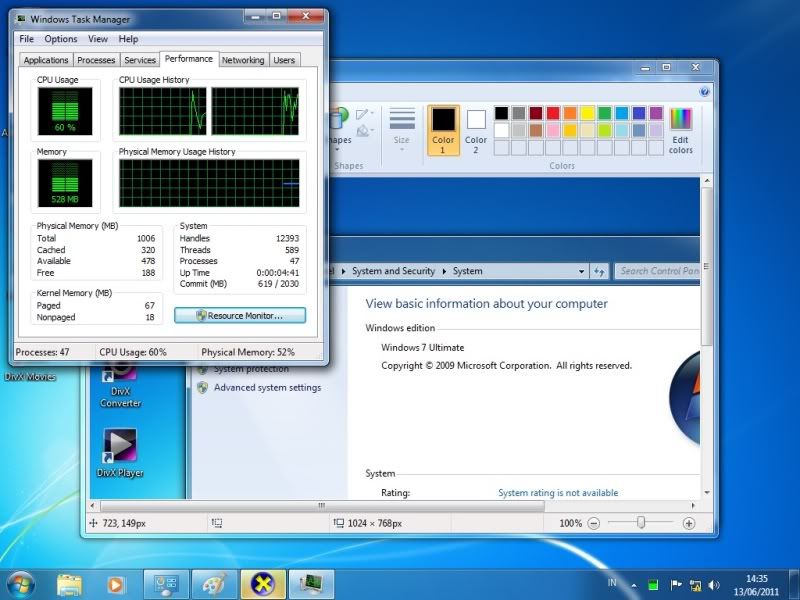Open Action Center flag tray icon
Viewport: 800px width, 600px height.
(676, 585)
